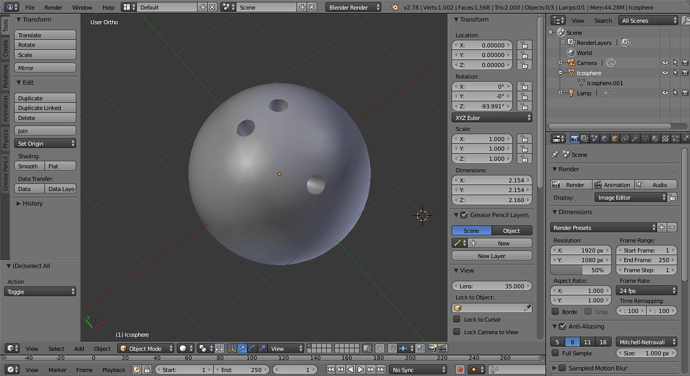Image resolution: width=690 pixels, height=376 pixels.
Task: Click the outliner horizontal scrollbar
Action: [x=609, y=126]
